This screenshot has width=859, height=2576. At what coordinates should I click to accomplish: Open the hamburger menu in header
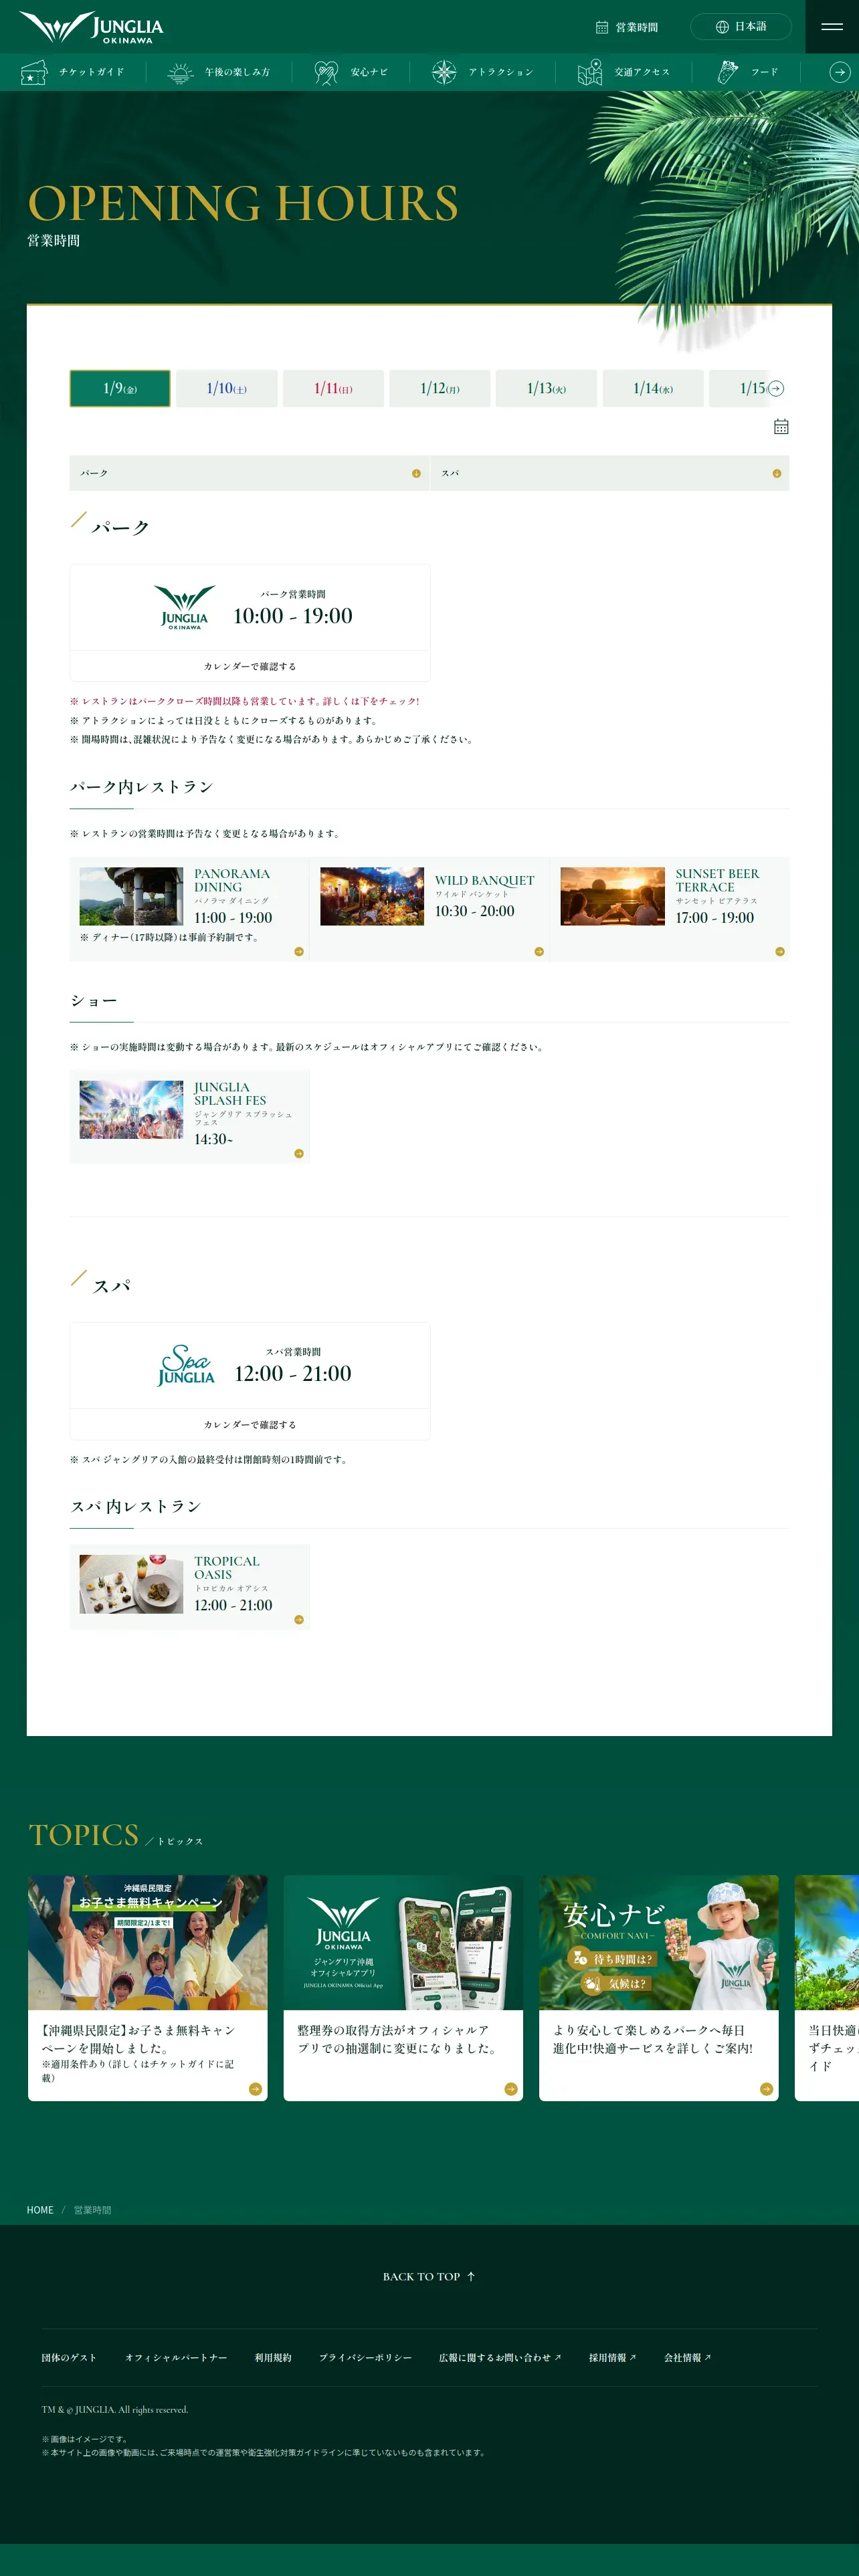pyautogui.click(x=832, y=27)
